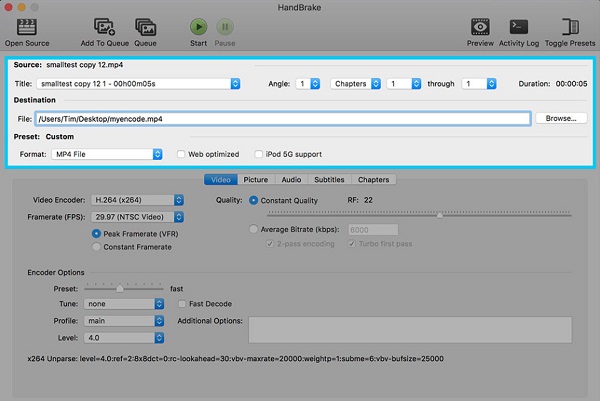Switch to the Chapters tab
Viewport: 600px width, 401px height.
point(373,179)
